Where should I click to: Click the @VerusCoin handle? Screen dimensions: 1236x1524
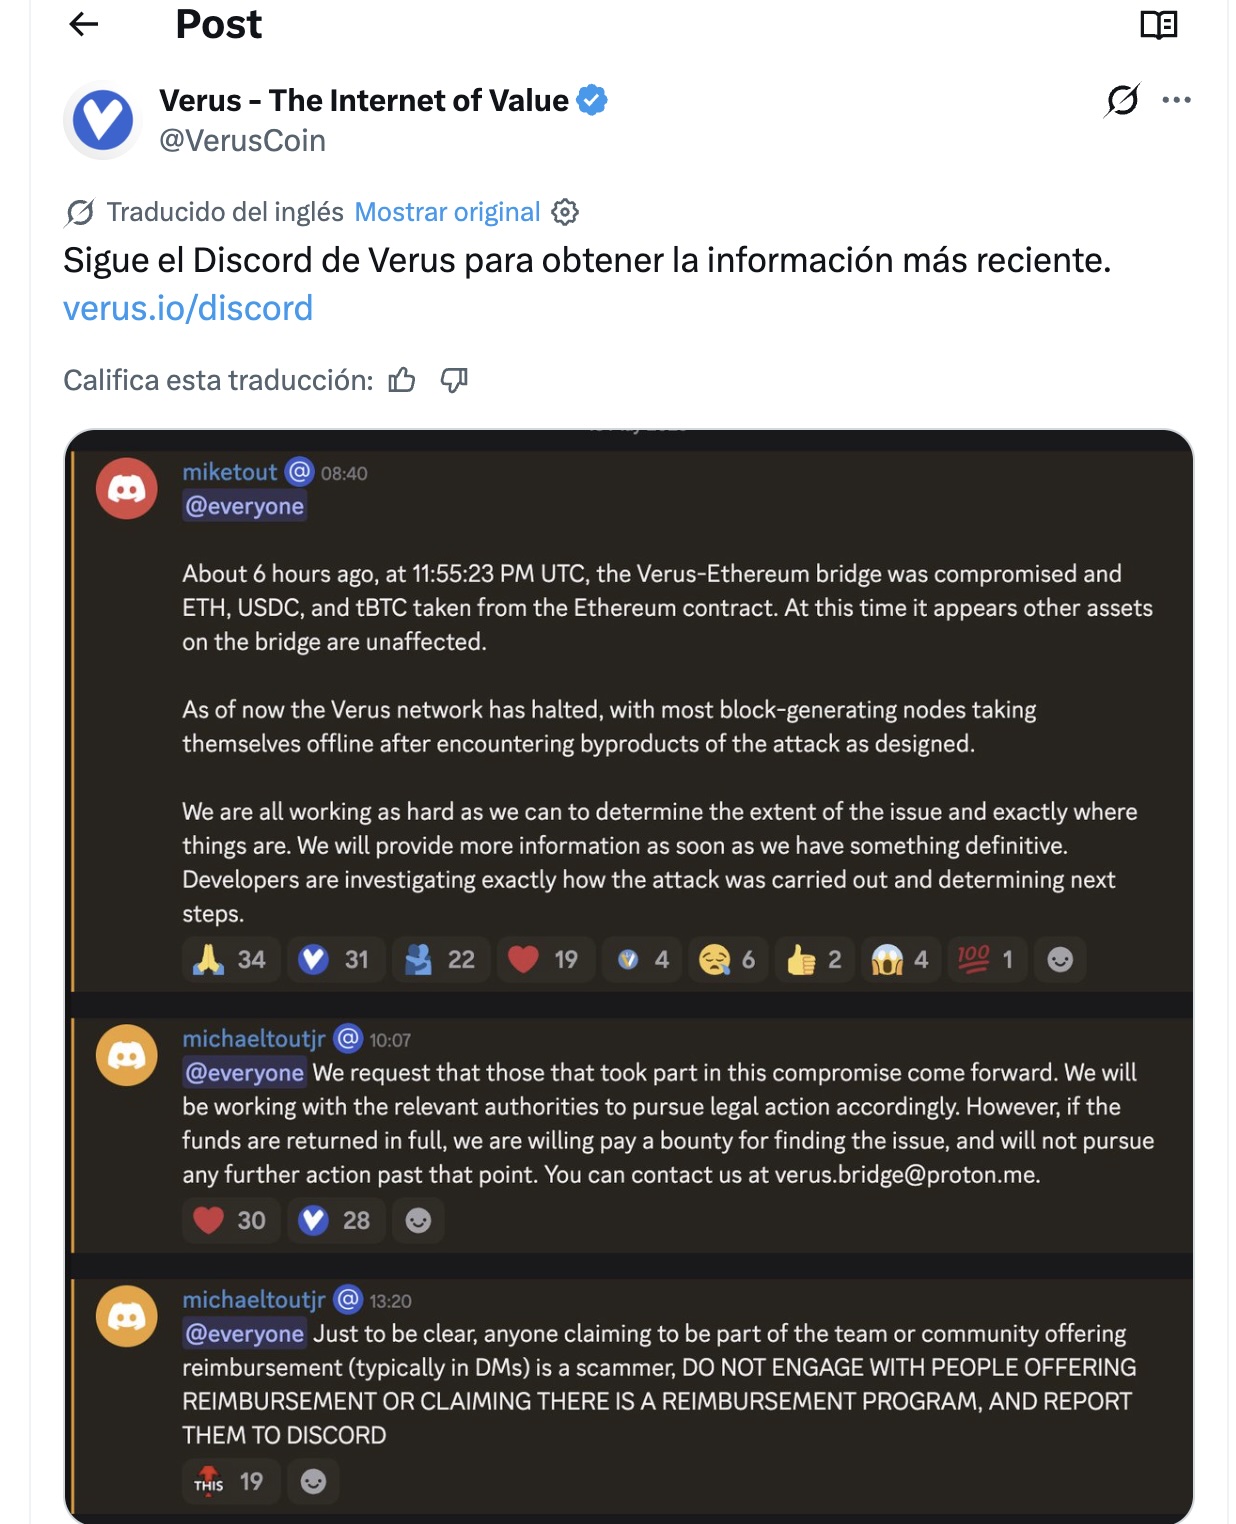pyautogui.click(x=243, y=141)
